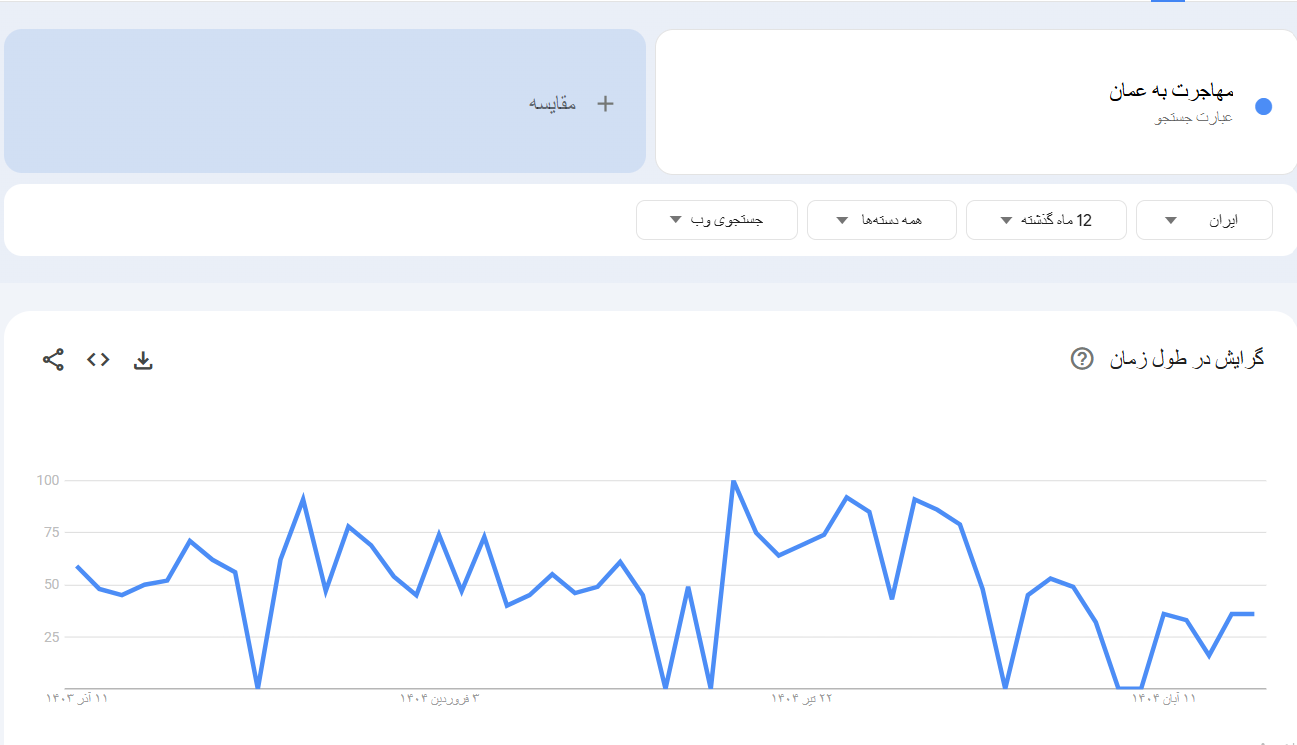Screen dimensions: 1297x745
Task: Click the ۳ فروردین ۱۴۰۴ axis date
Action: click(439, 698)
